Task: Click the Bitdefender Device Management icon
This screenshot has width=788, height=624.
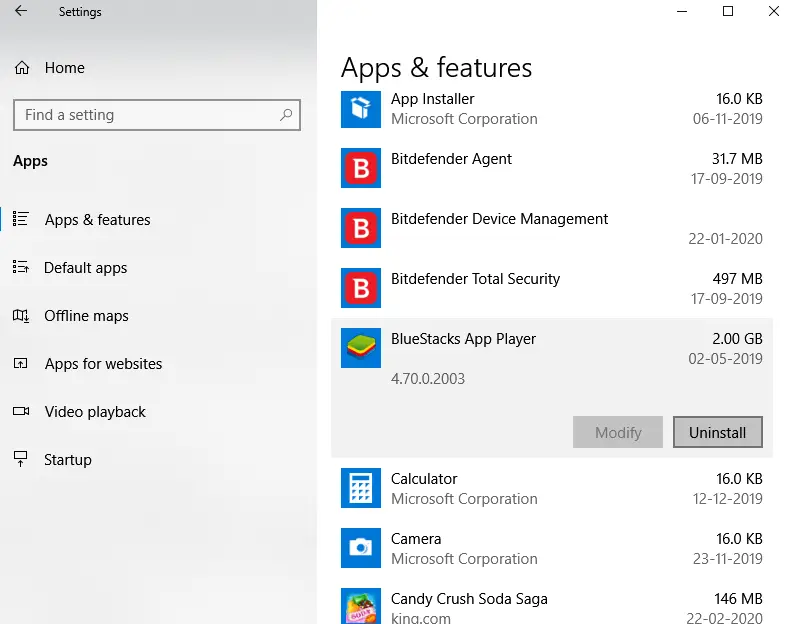Action: coord(361,228)
